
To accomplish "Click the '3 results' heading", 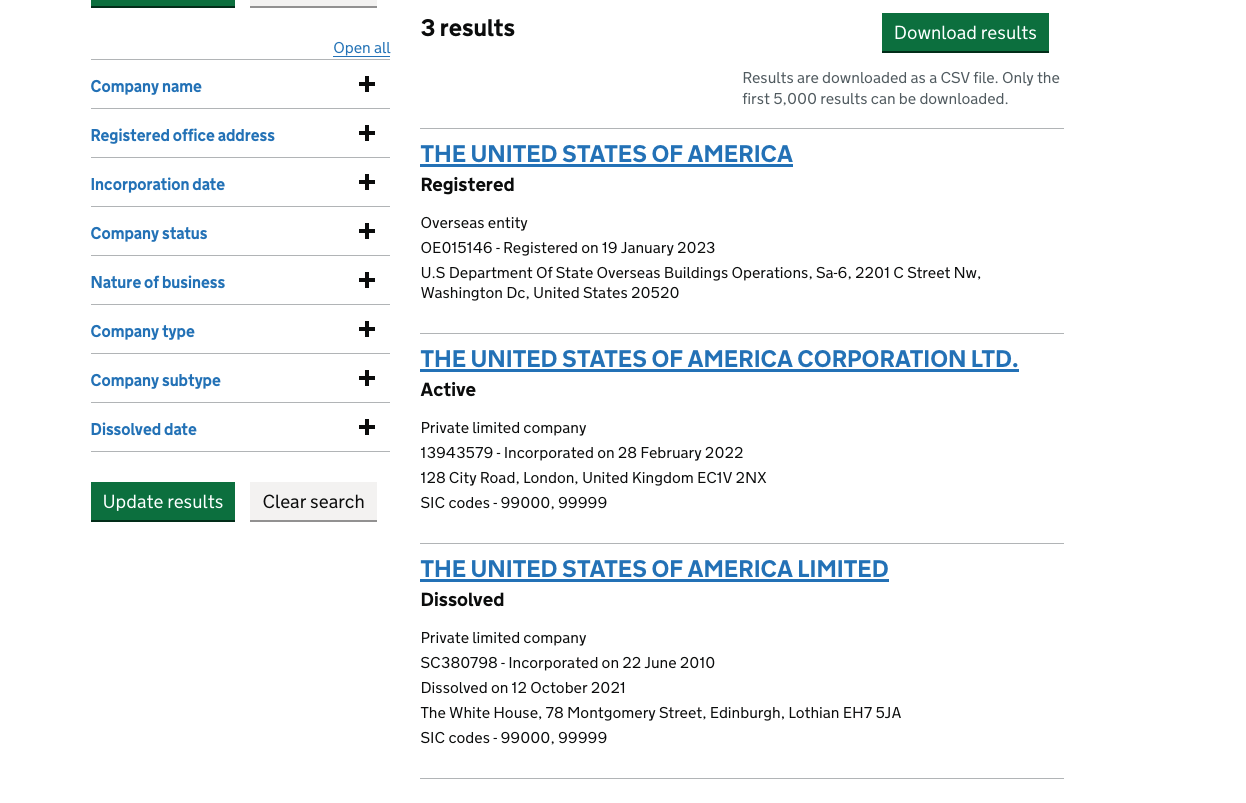I will click(467, 28).
